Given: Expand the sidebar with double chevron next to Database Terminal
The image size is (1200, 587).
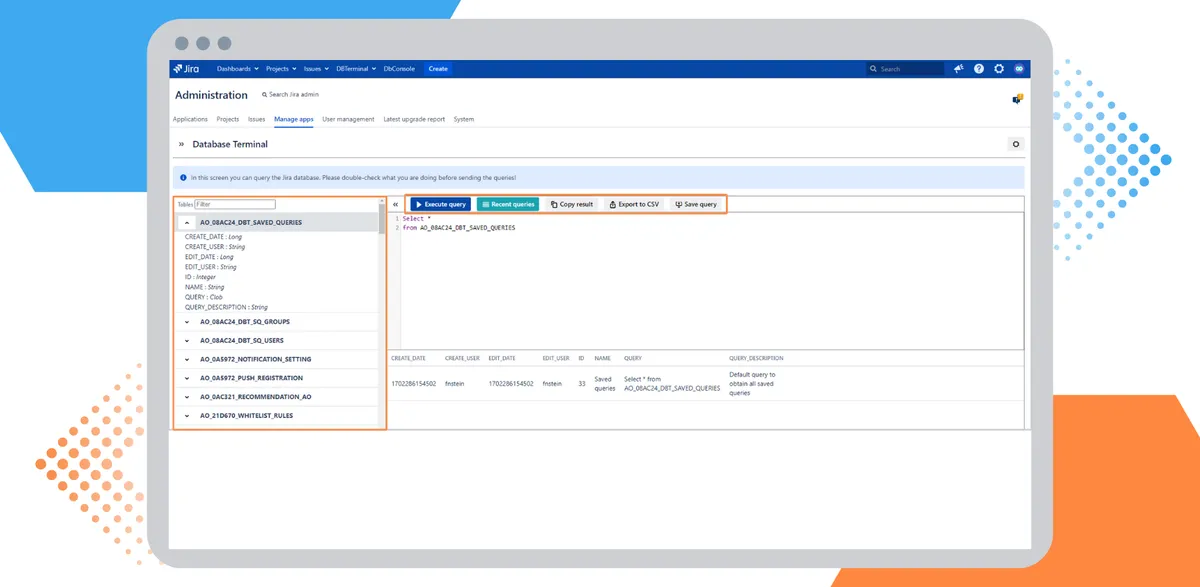Looking at the screenshot, I should (181, 144).
